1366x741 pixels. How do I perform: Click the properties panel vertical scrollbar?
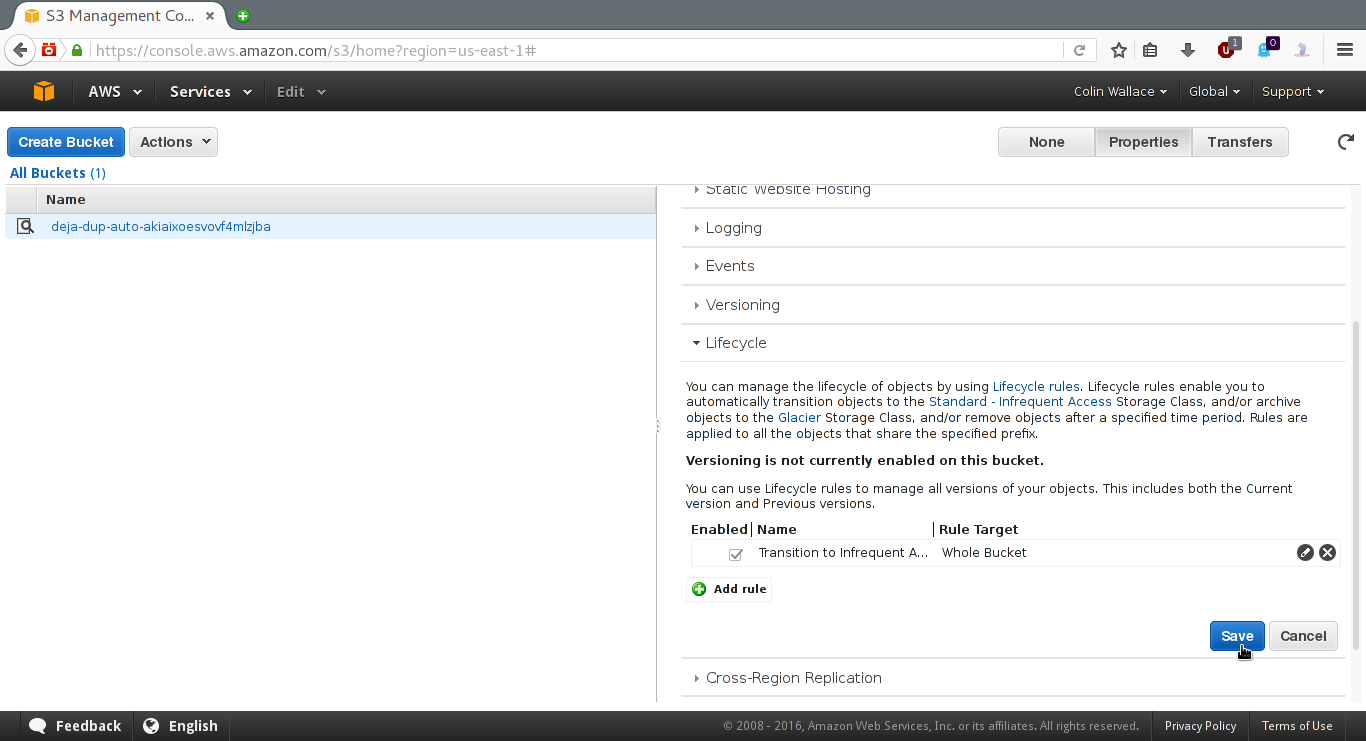pyautogui.click(x=1356, y=484)
